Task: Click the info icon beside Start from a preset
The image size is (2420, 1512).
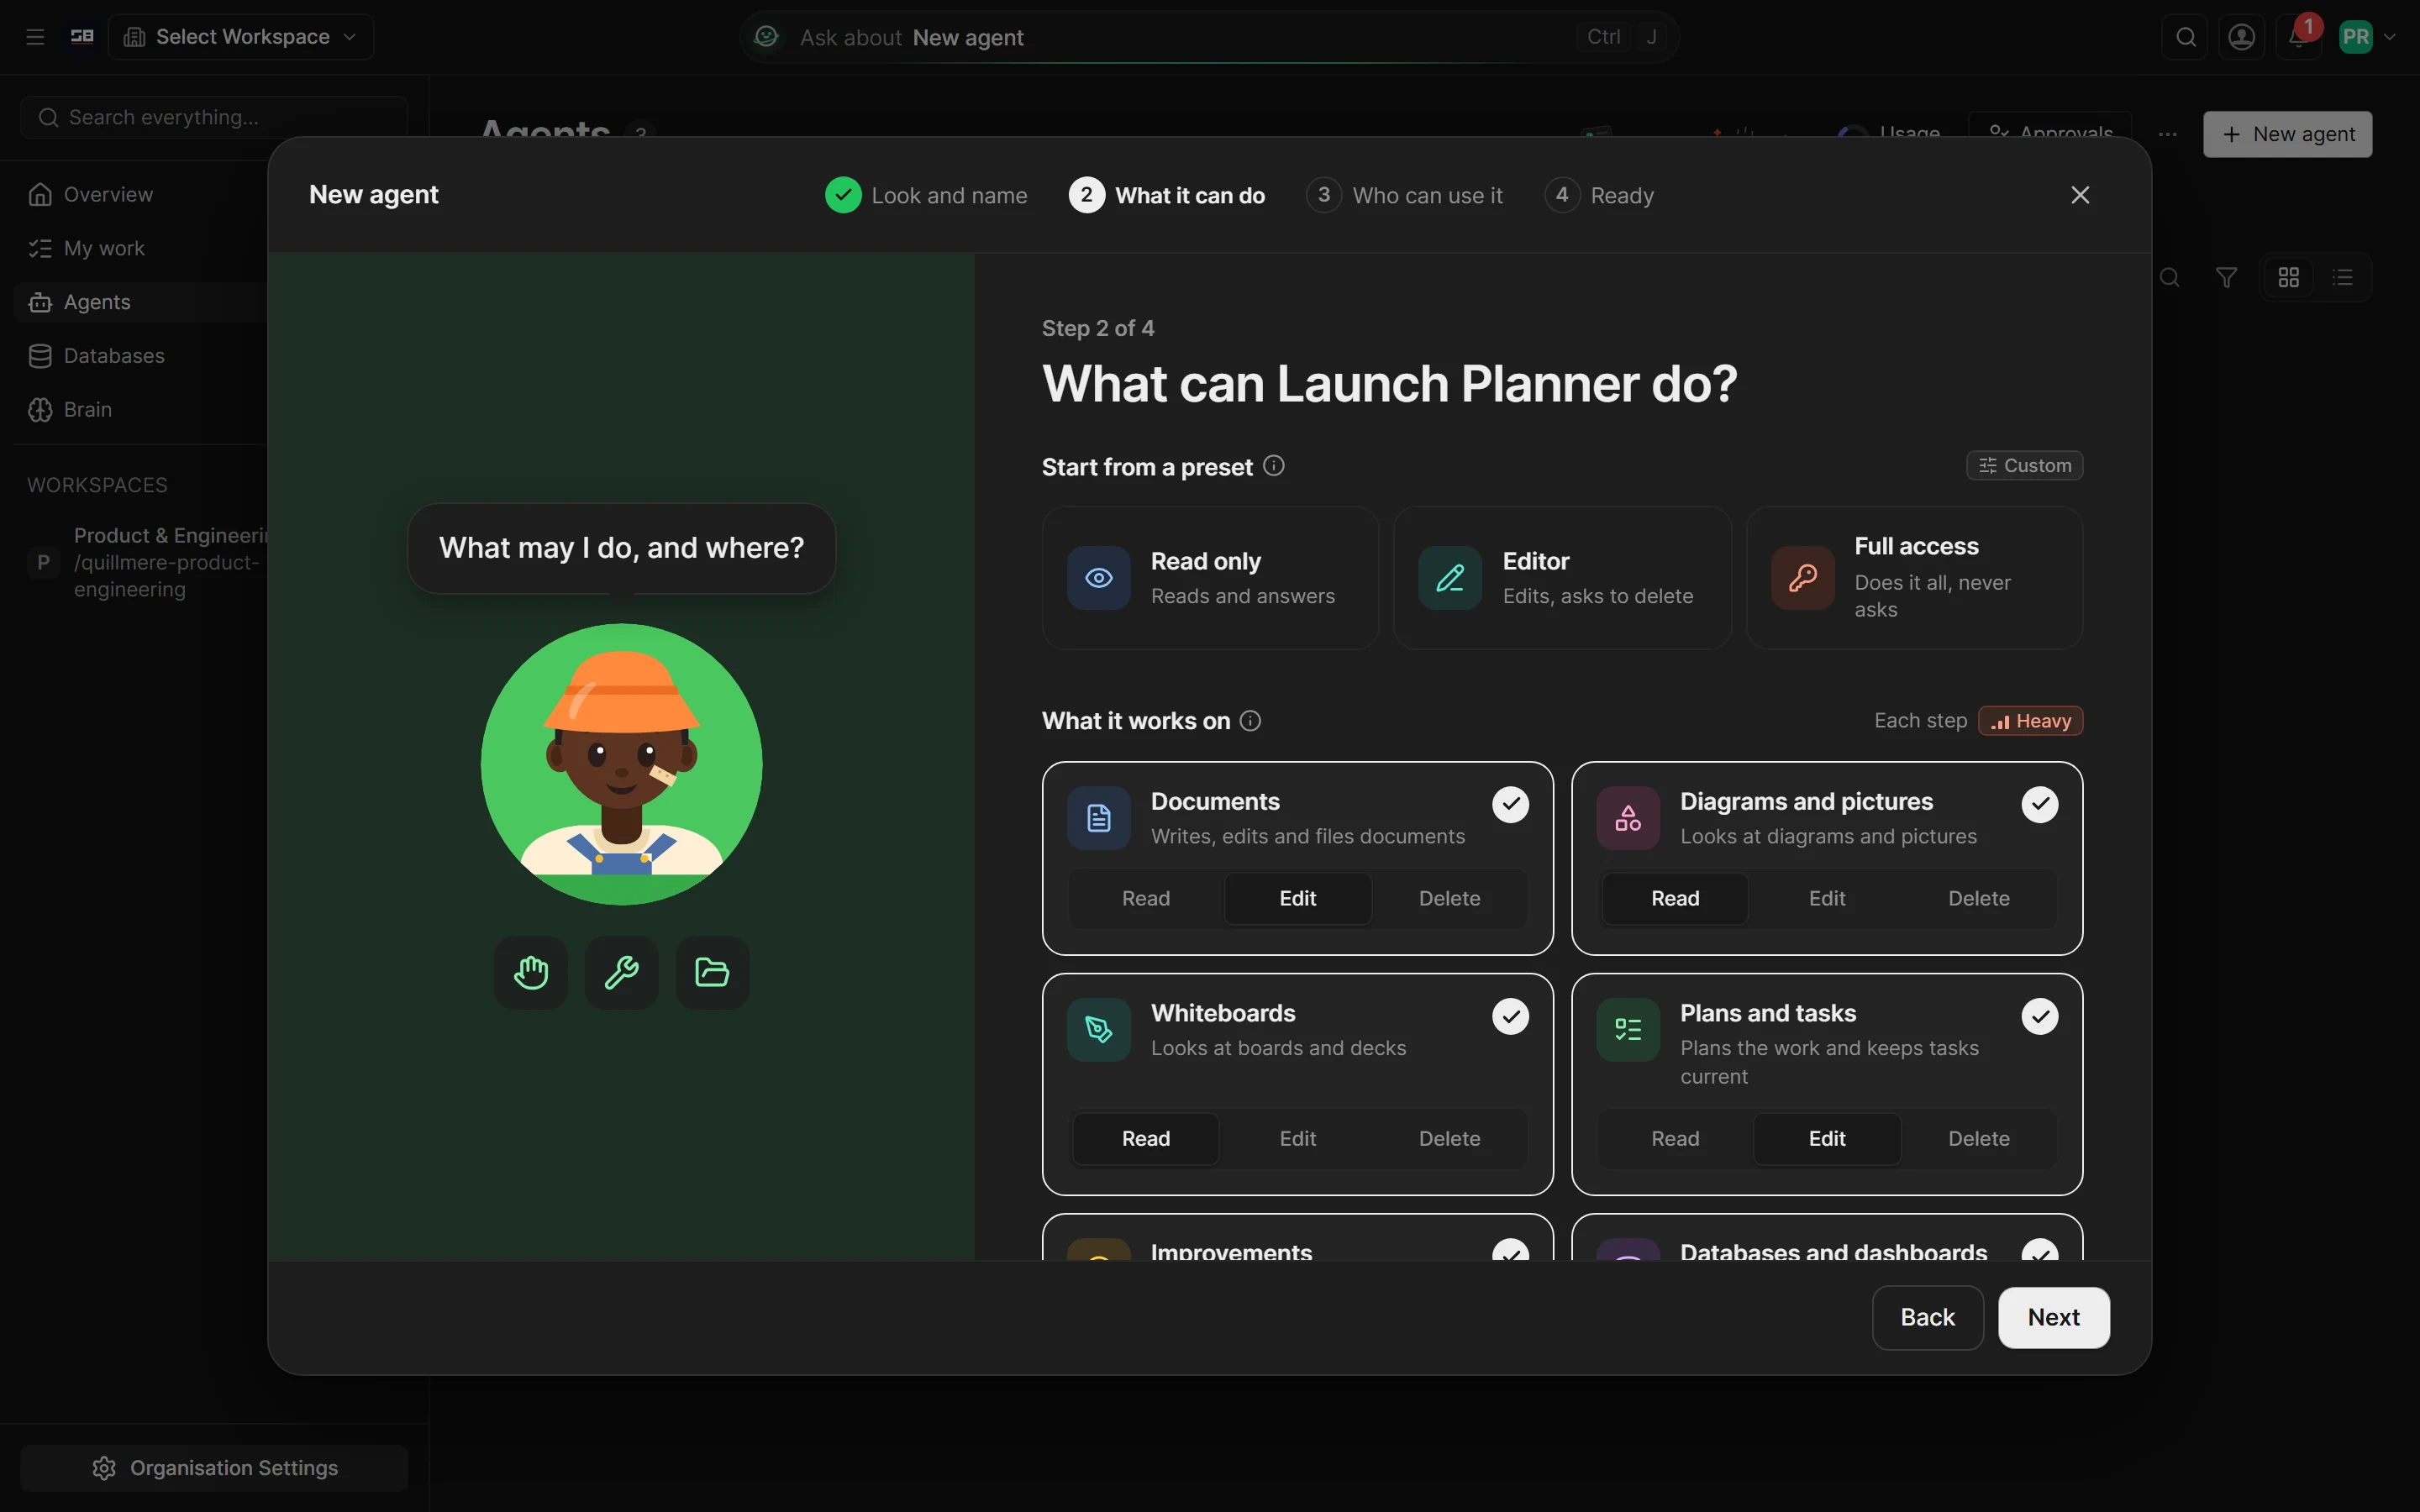Action: tap(1273, 466)
